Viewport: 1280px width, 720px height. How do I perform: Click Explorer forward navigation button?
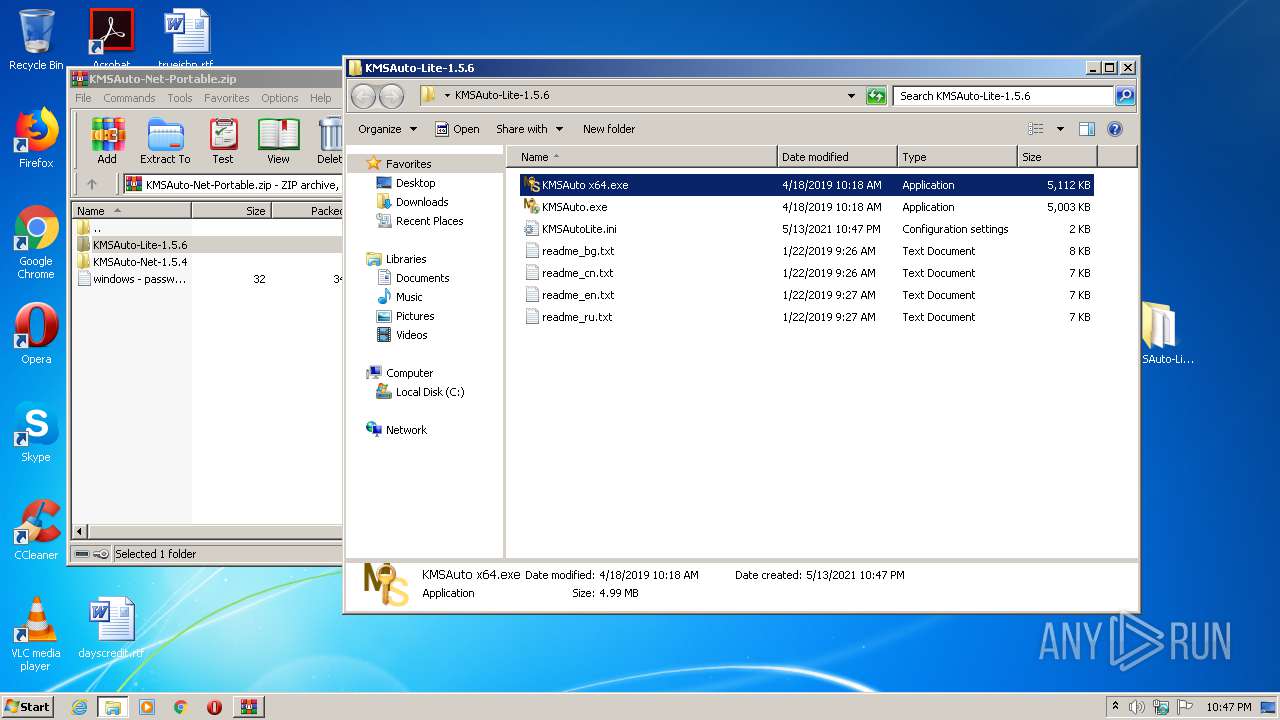(x=391, y=96)
